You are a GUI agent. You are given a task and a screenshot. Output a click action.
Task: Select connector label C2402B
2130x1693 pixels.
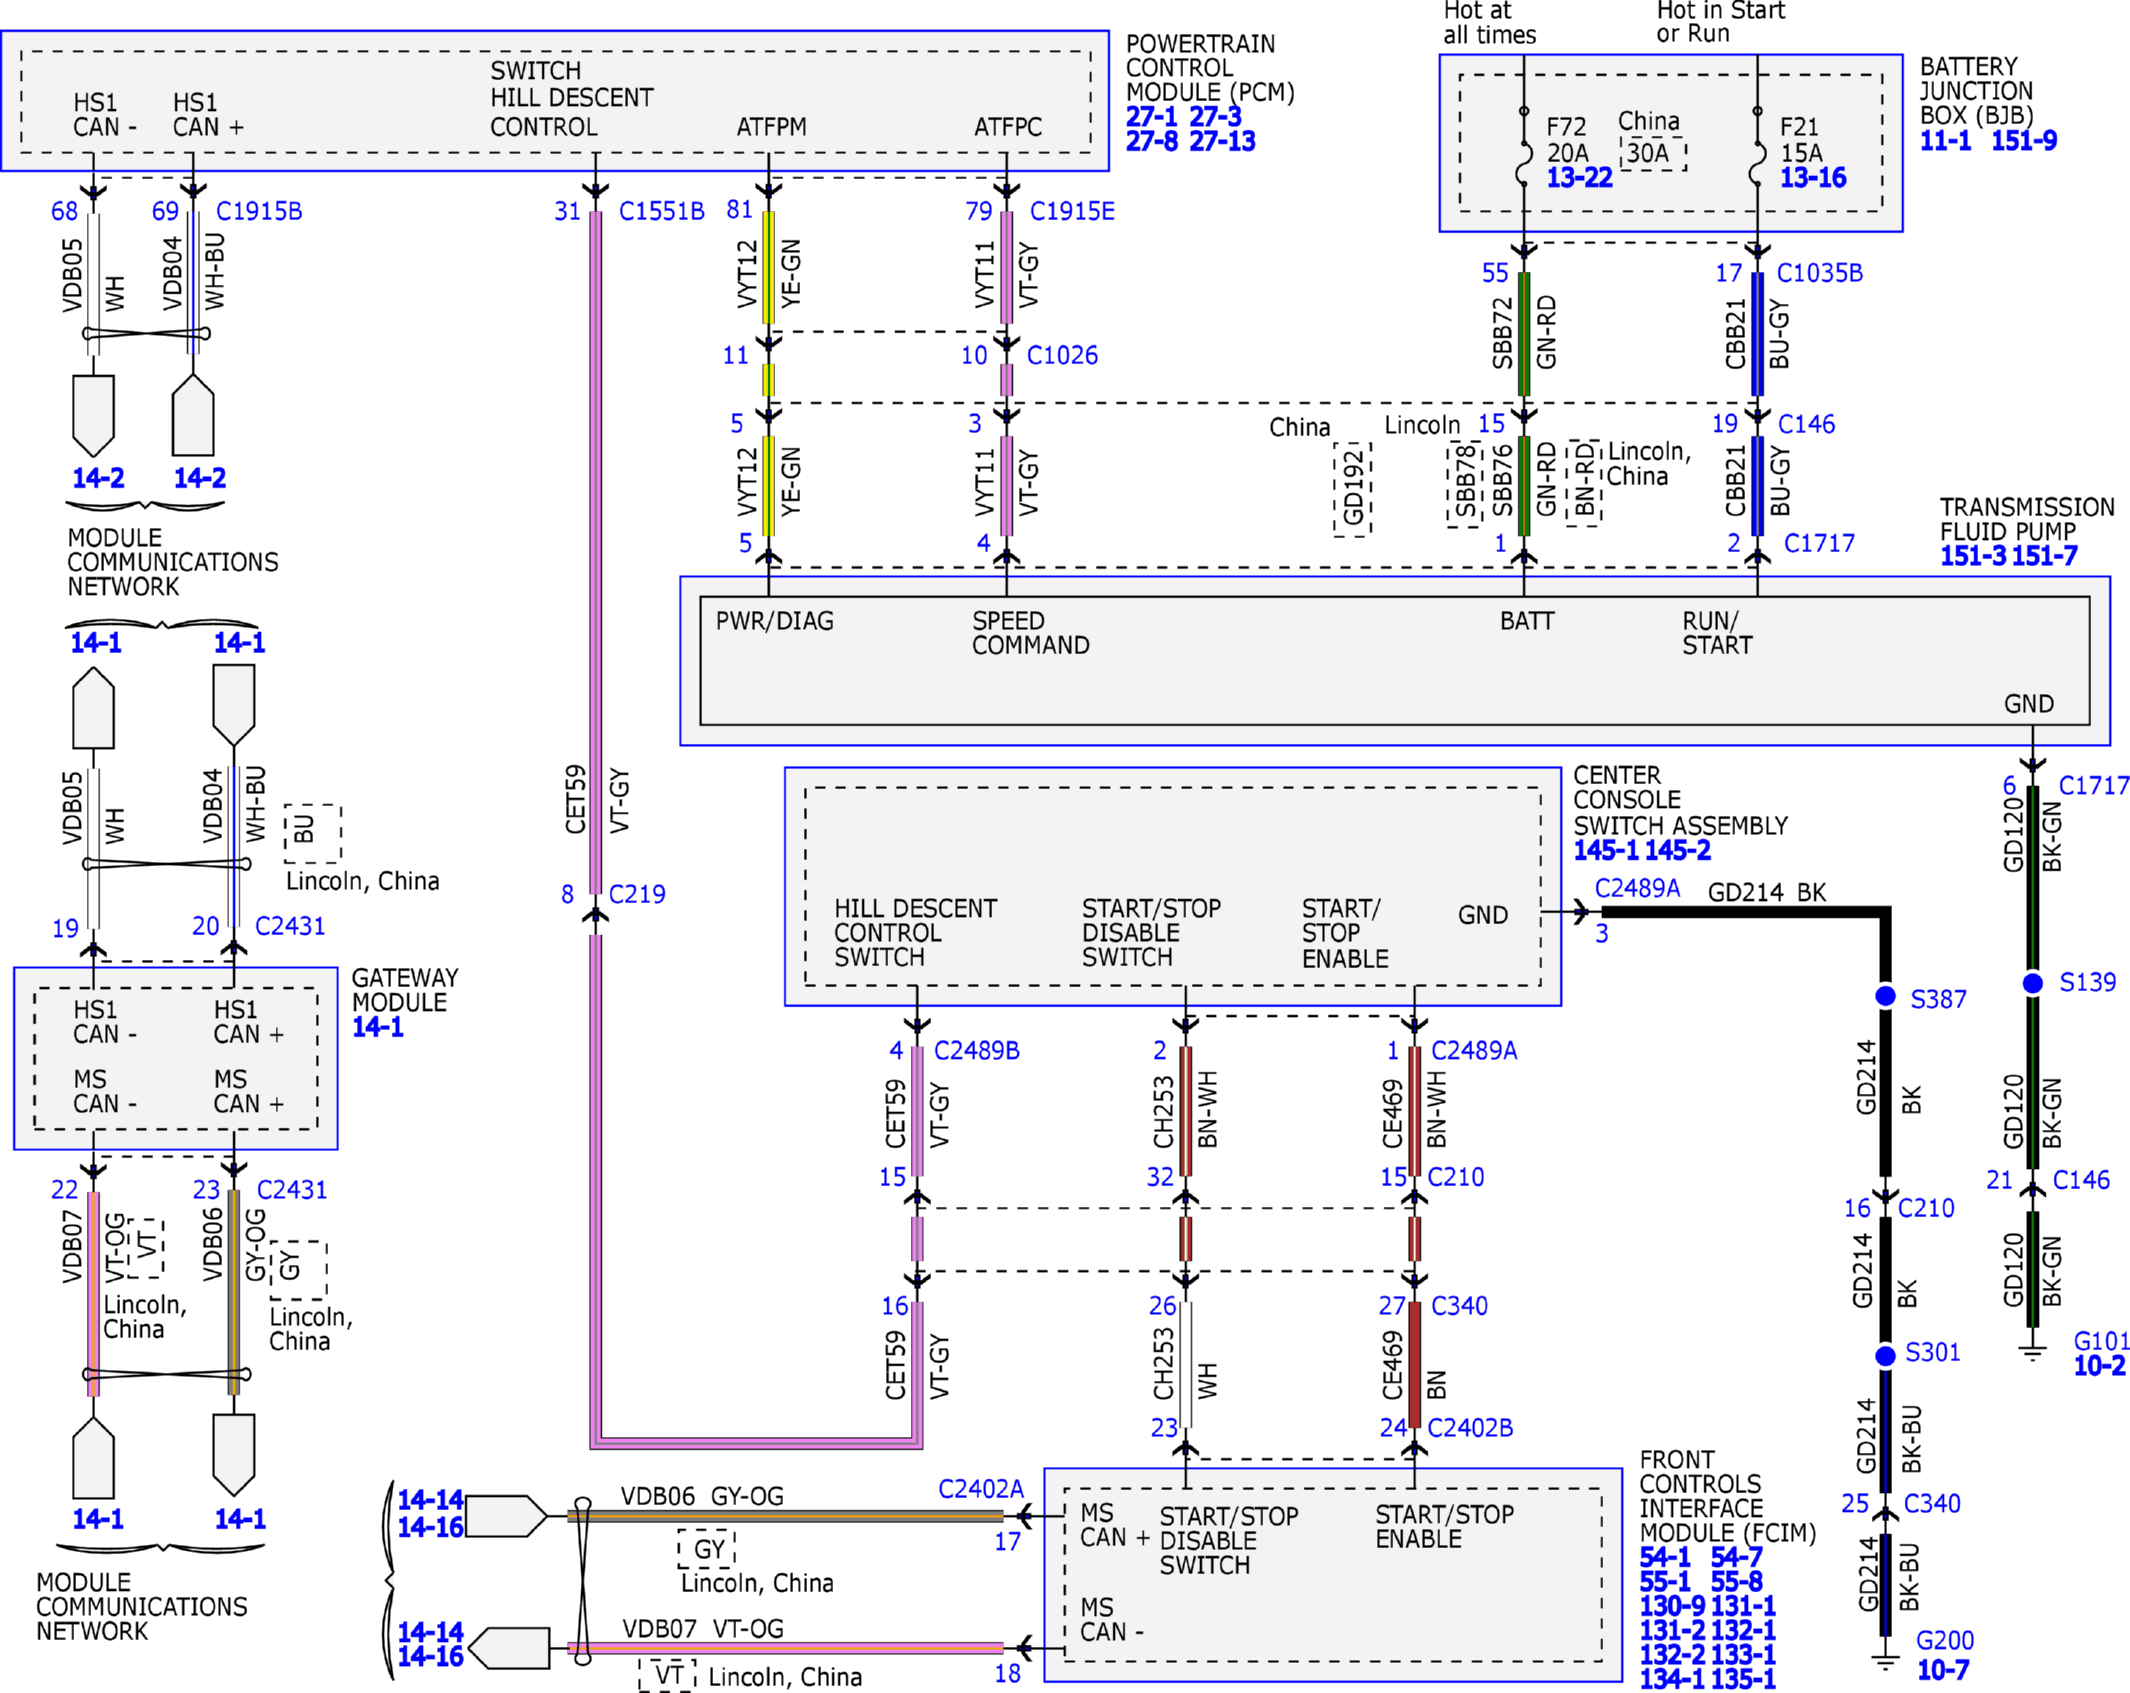point(1470,1428)
